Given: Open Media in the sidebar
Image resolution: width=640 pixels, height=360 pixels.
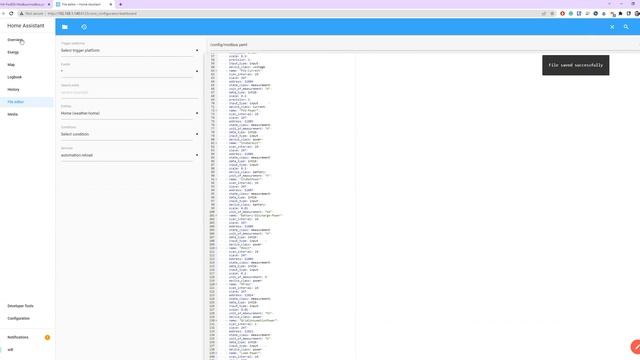Looking at the screenshot, I should click(x=27, y=114).
